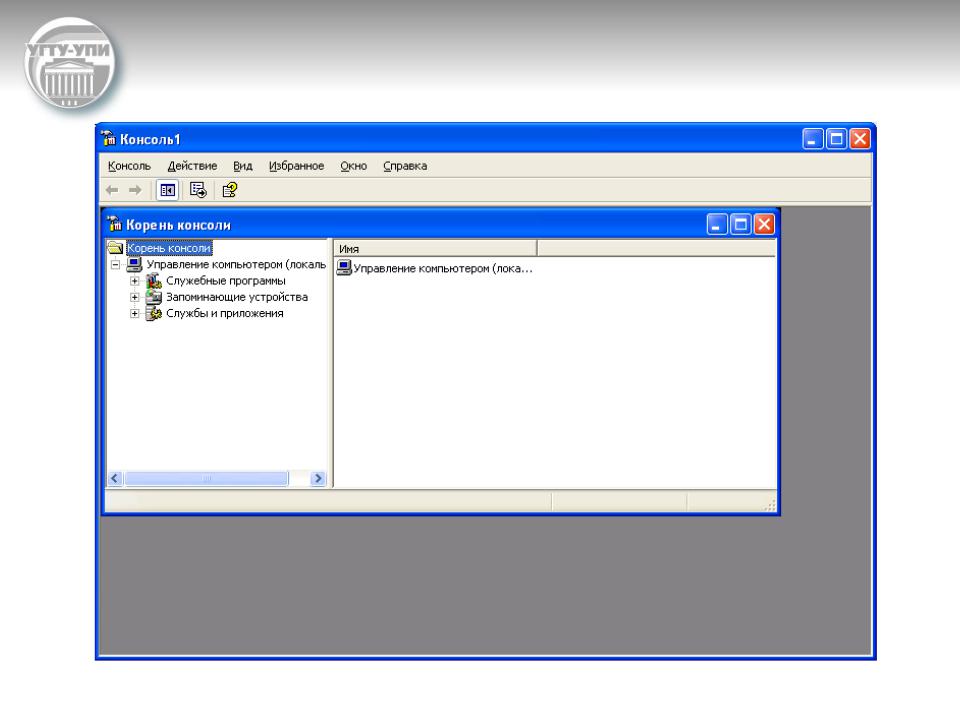
Task: Click the tree scrollbar left arrow
Action: click(x=114, y=478)
